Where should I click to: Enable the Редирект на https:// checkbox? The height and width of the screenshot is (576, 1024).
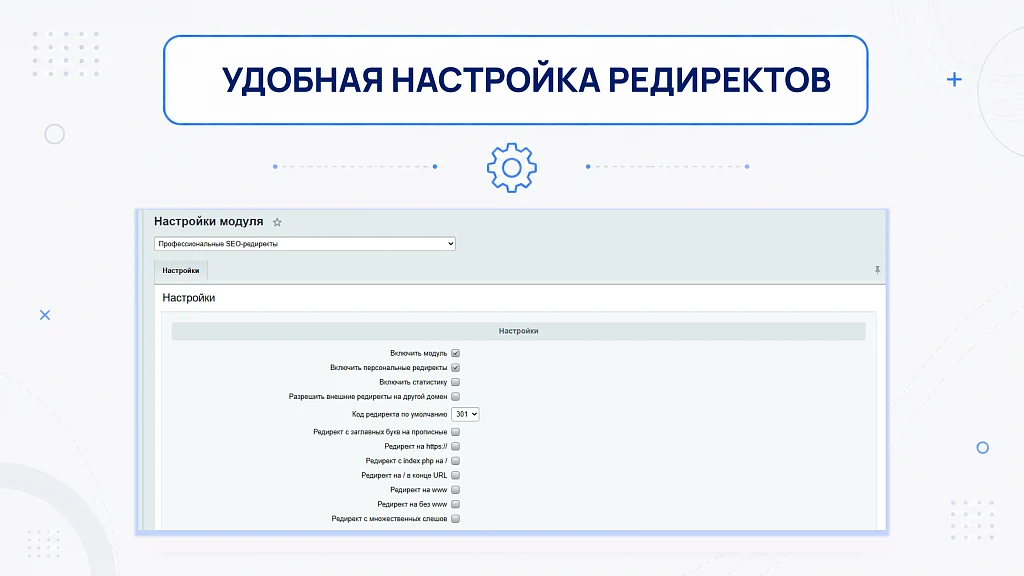coord(455,446)
